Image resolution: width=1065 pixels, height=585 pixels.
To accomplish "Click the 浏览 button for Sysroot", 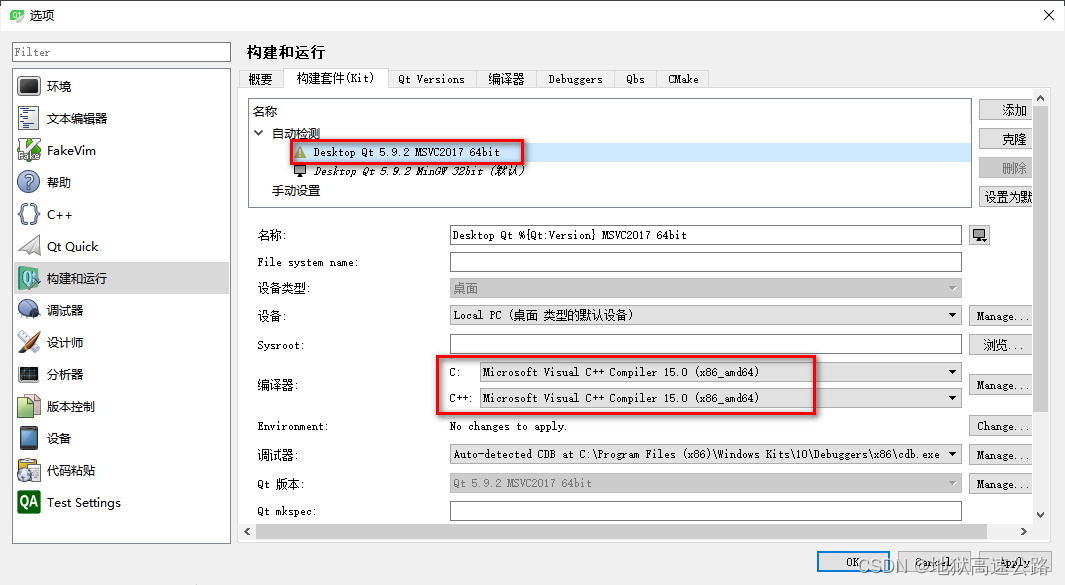I will (x=1000, y=345).
